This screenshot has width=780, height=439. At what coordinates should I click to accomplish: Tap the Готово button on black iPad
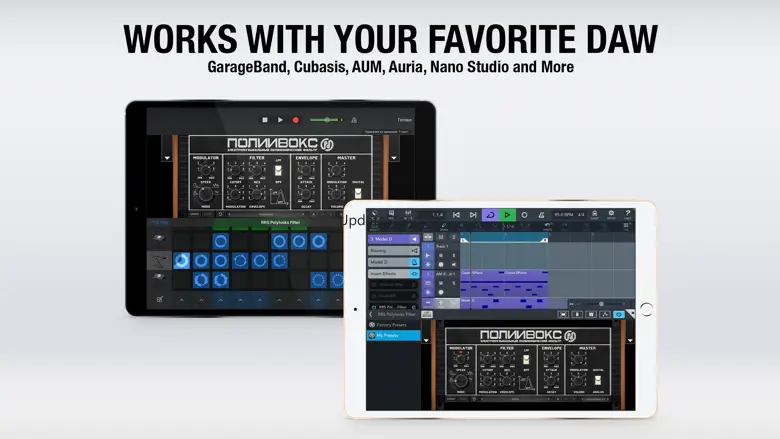pos(404,120)
